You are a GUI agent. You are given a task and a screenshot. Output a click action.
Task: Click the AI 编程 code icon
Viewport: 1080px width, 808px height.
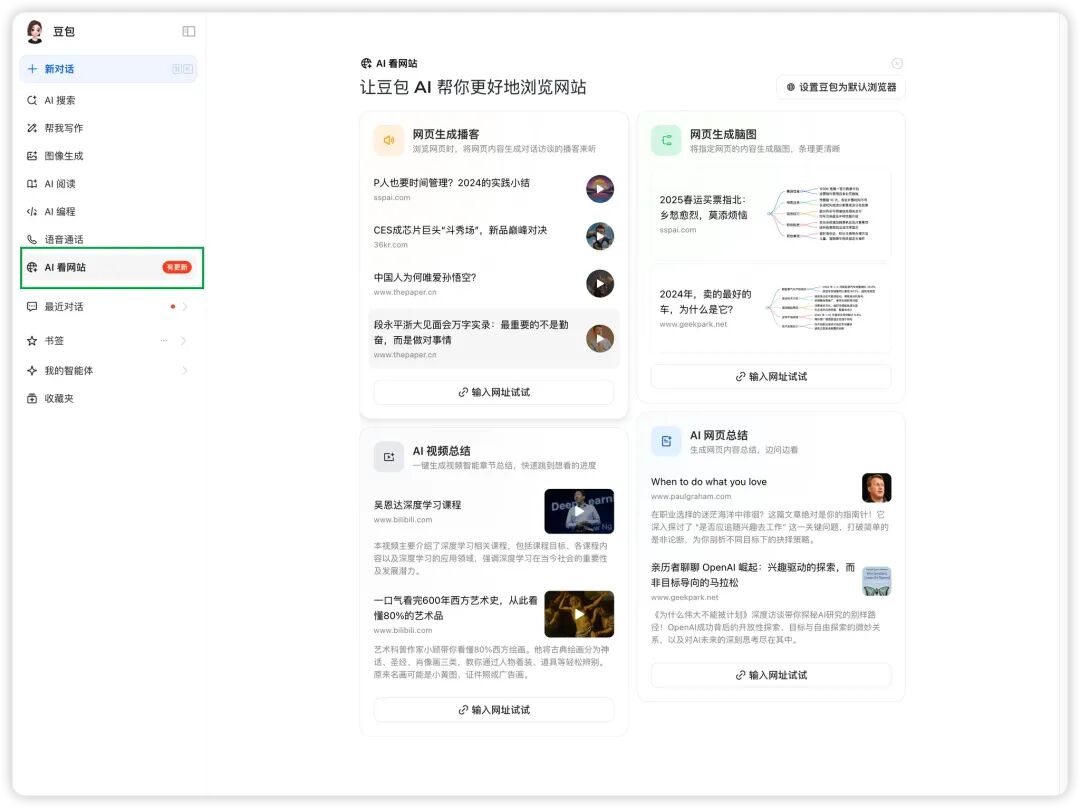coord(32,211)
